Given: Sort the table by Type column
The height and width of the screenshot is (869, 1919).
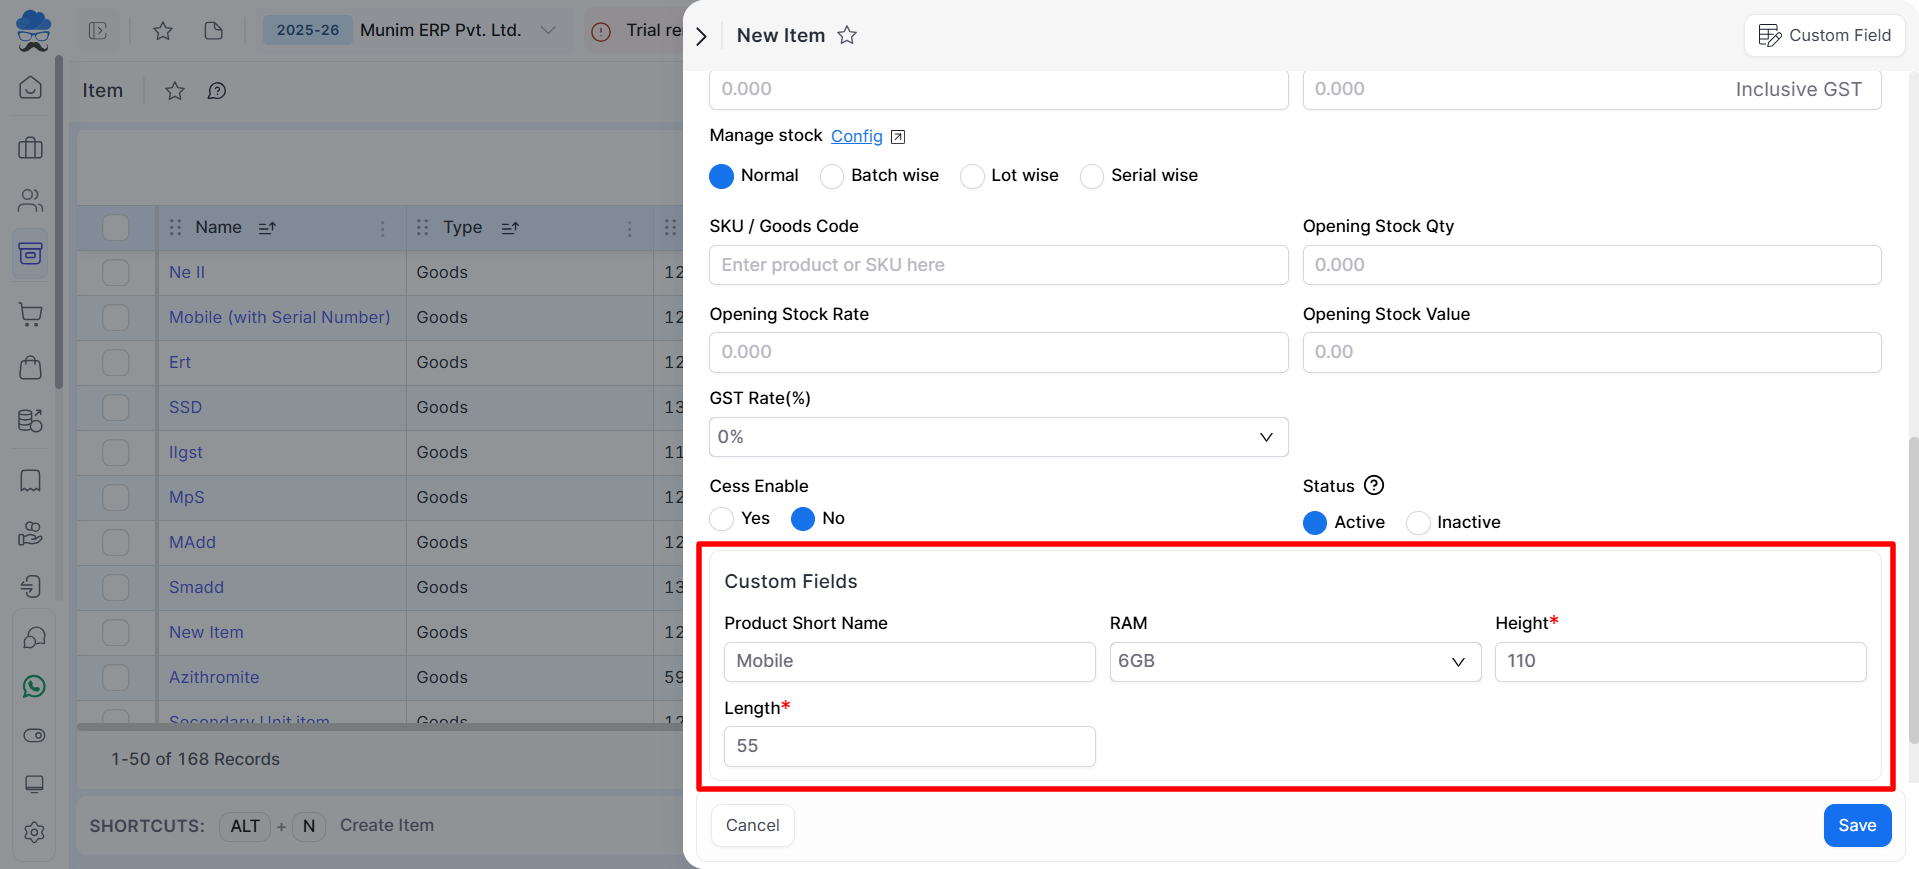Looking at the screenshot, I should click(510, 228).
